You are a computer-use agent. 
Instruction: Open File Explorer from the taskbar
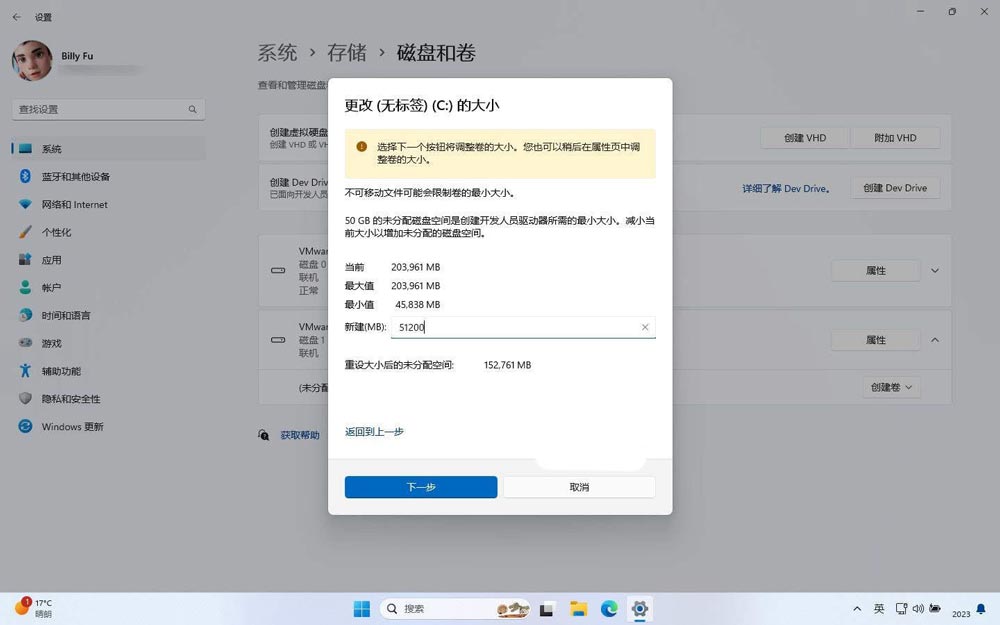[577, 609]
